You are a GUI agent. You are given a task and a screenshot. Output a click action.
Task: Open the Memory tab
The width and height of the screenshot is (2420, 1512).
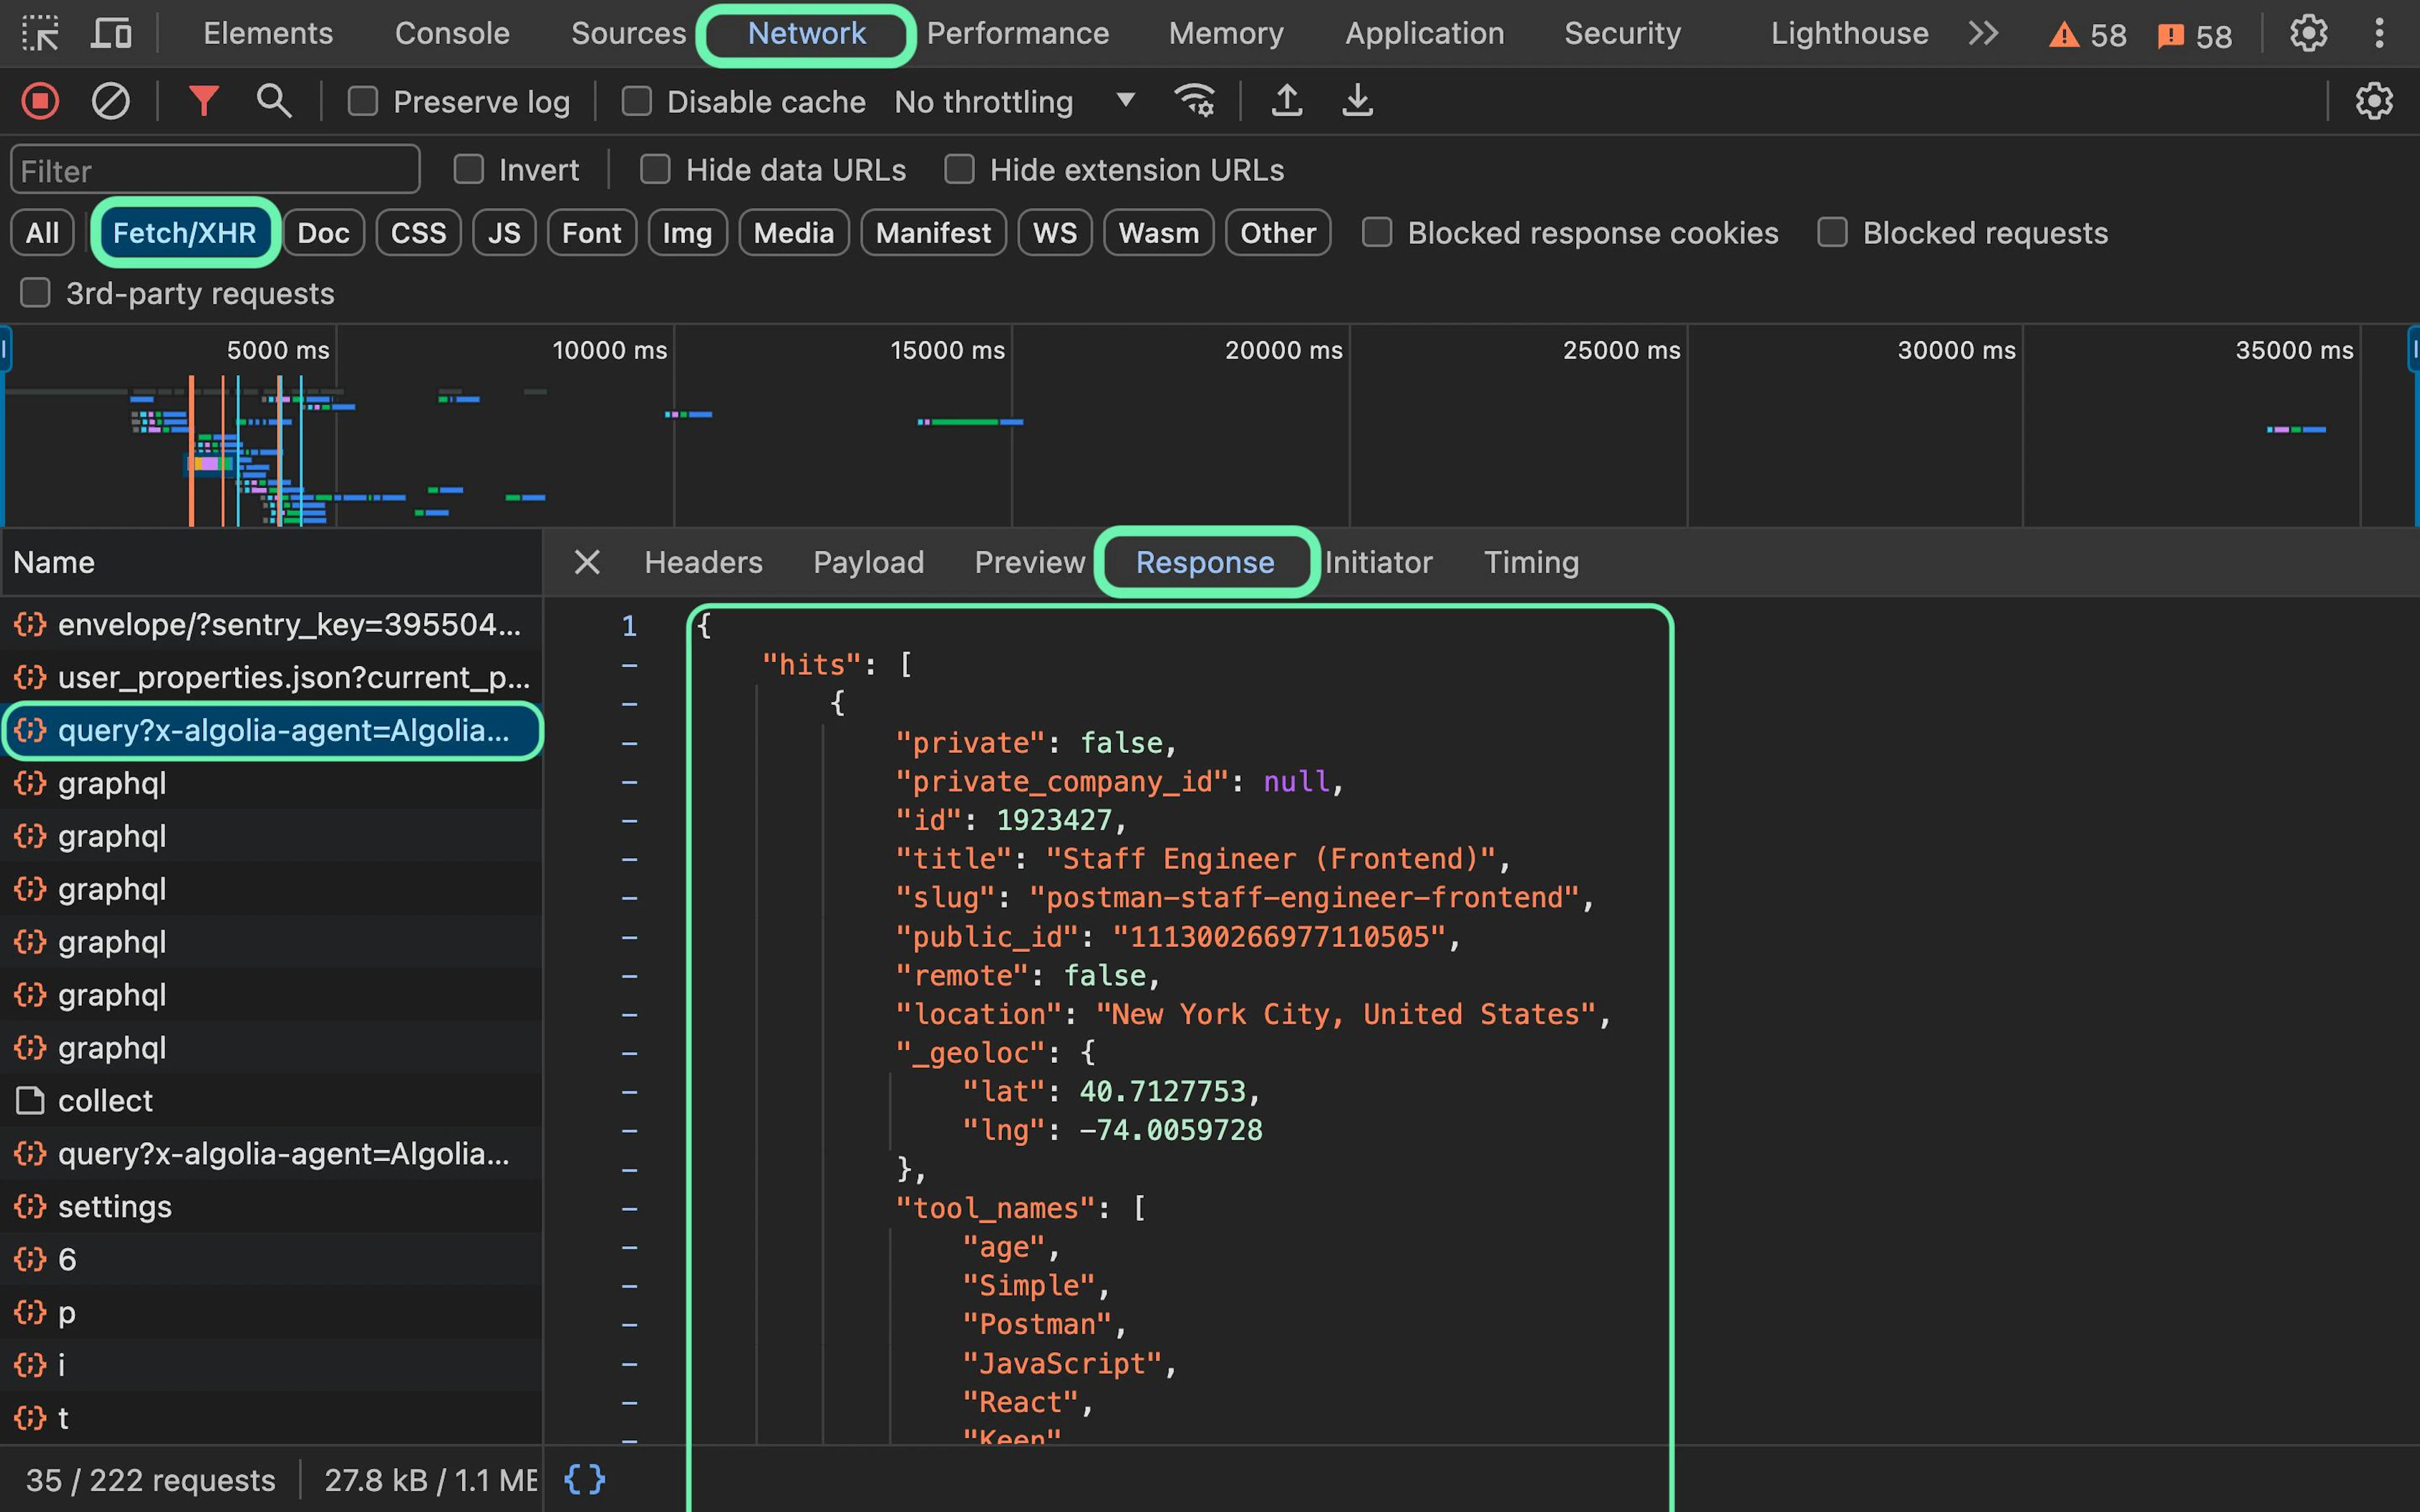1226,34
